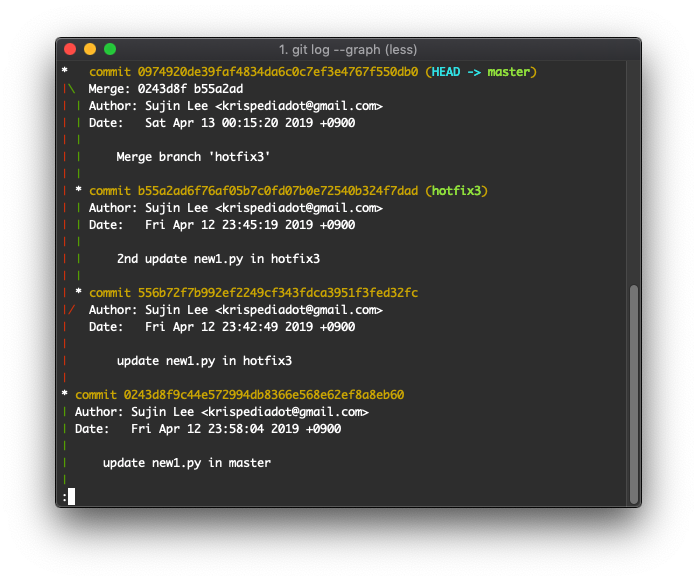Click date 'Sat Apr 13 00:15:20 2019 +0900'
The width and height of the screenshot is (697, 581).
(250, 123)
